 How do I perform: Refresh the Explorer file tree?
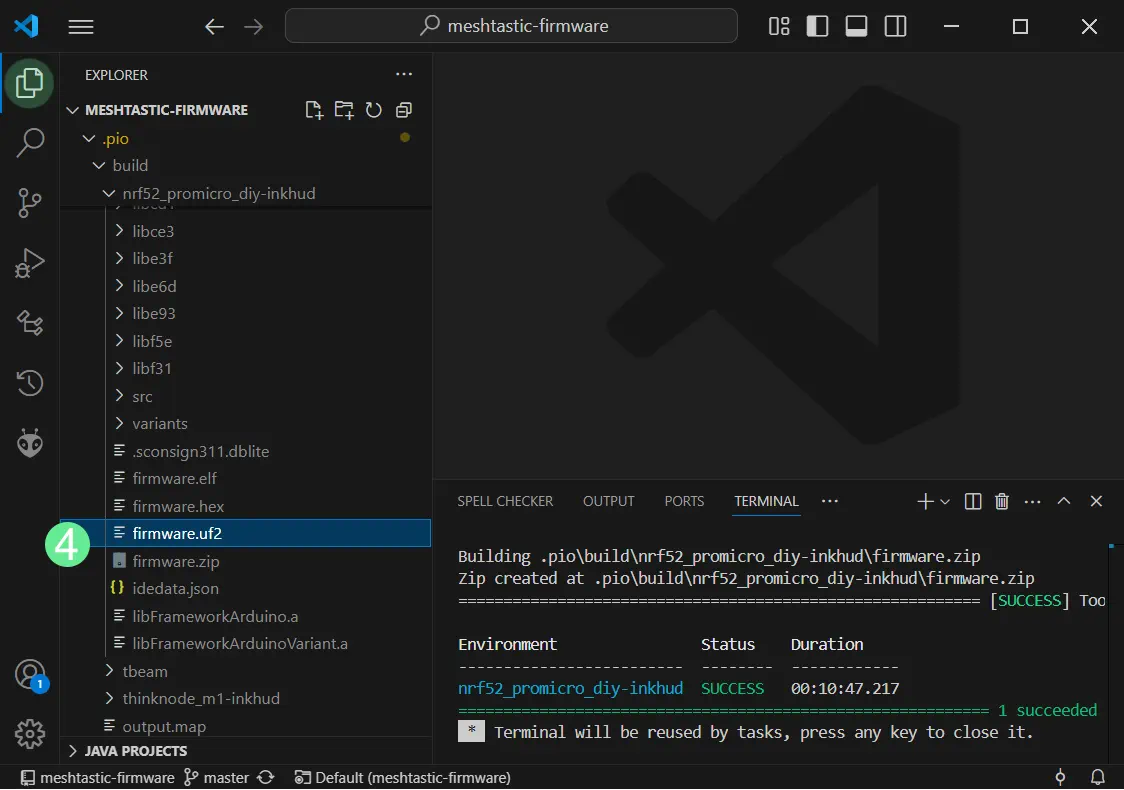tap(374, 110)
